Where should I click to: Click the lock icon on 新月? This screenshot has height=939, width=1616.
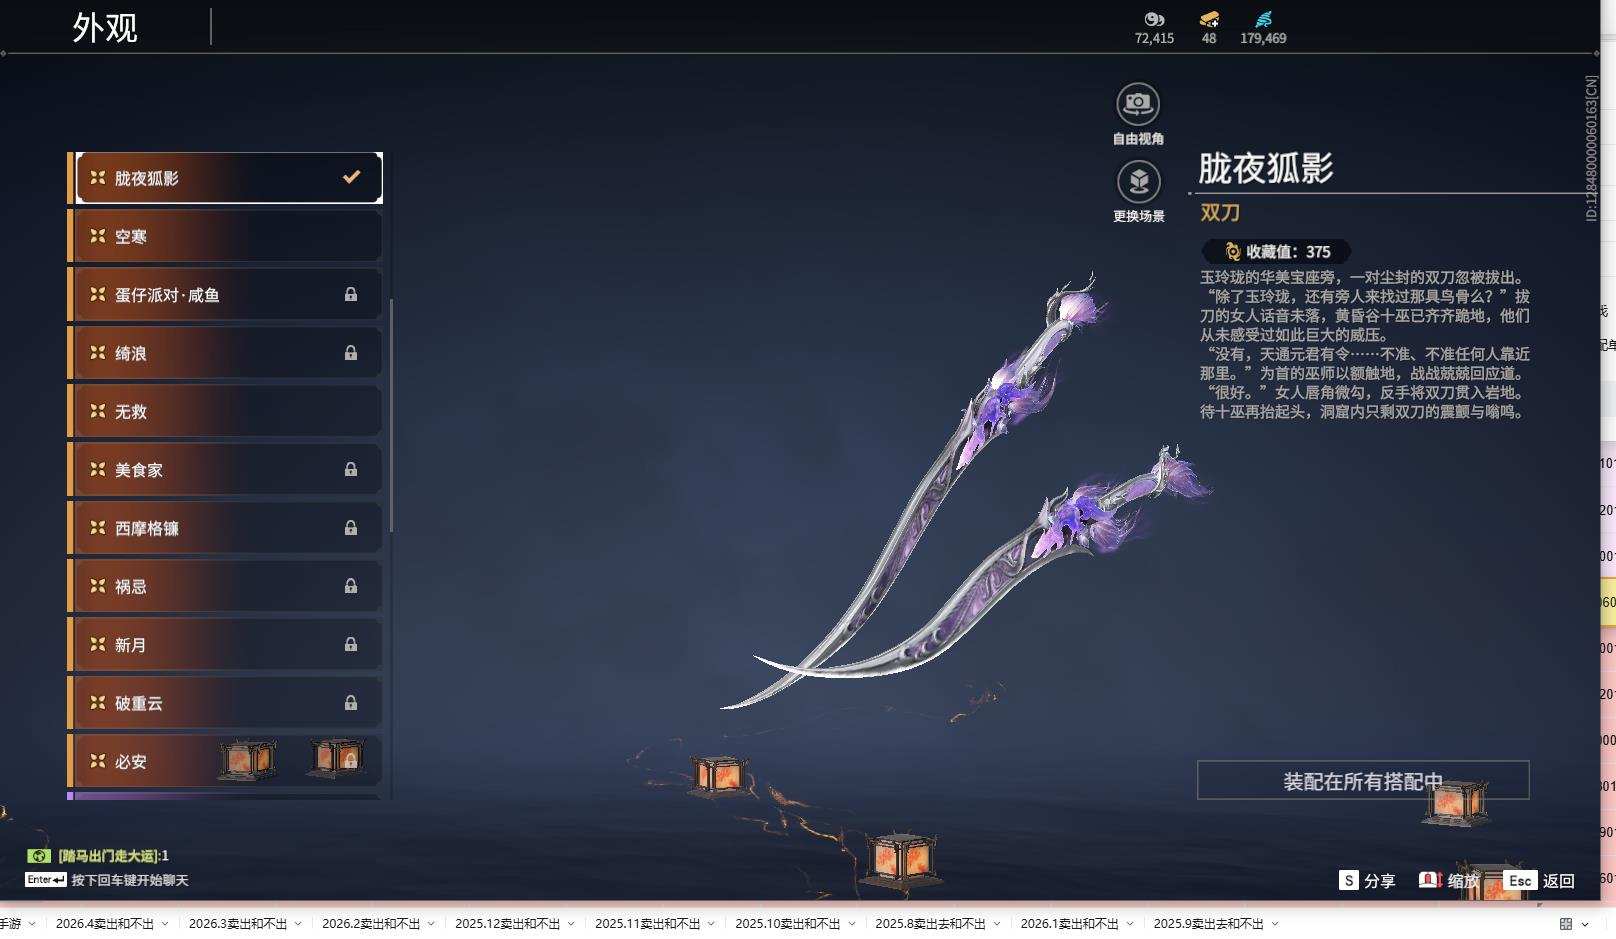(x=351, y=645)
